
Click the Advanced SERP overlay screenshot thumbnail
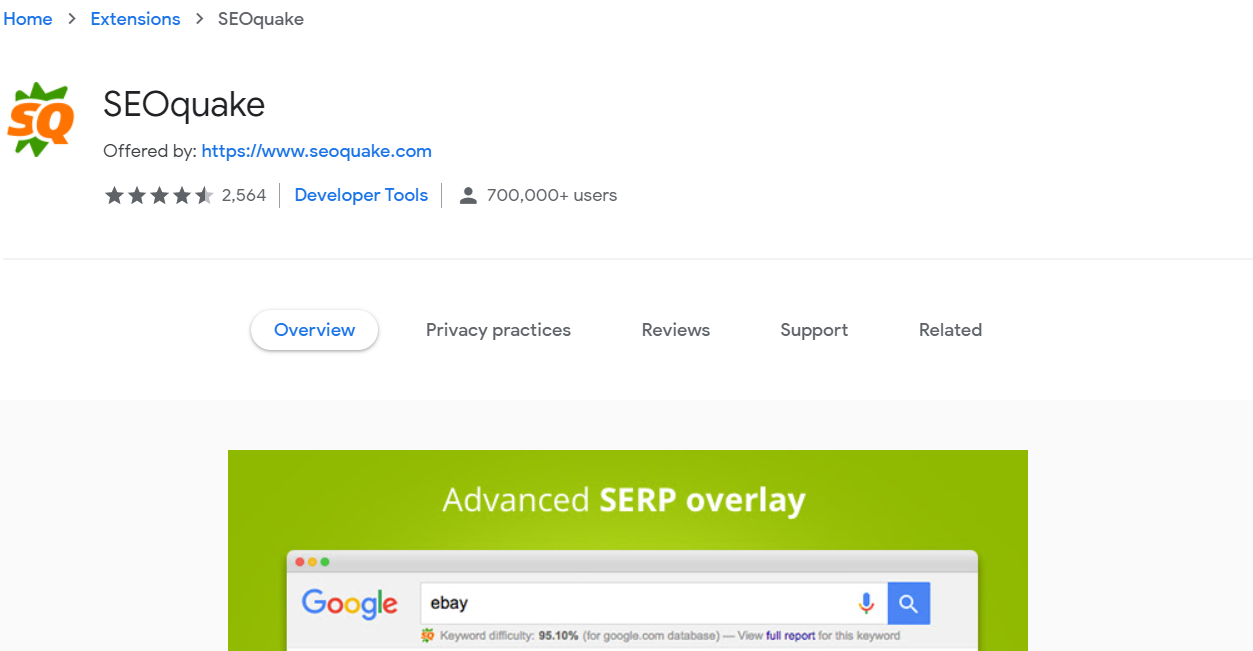(628, 550)
